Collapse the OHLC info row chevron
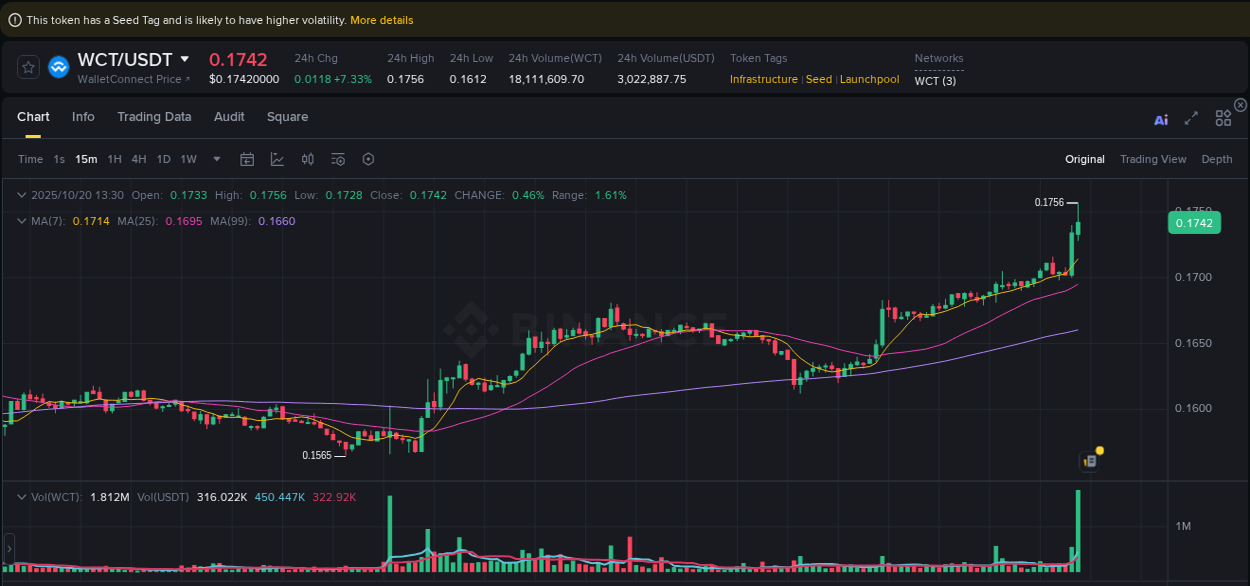Viewport: 1250px width, 586px height. point(22,195)
